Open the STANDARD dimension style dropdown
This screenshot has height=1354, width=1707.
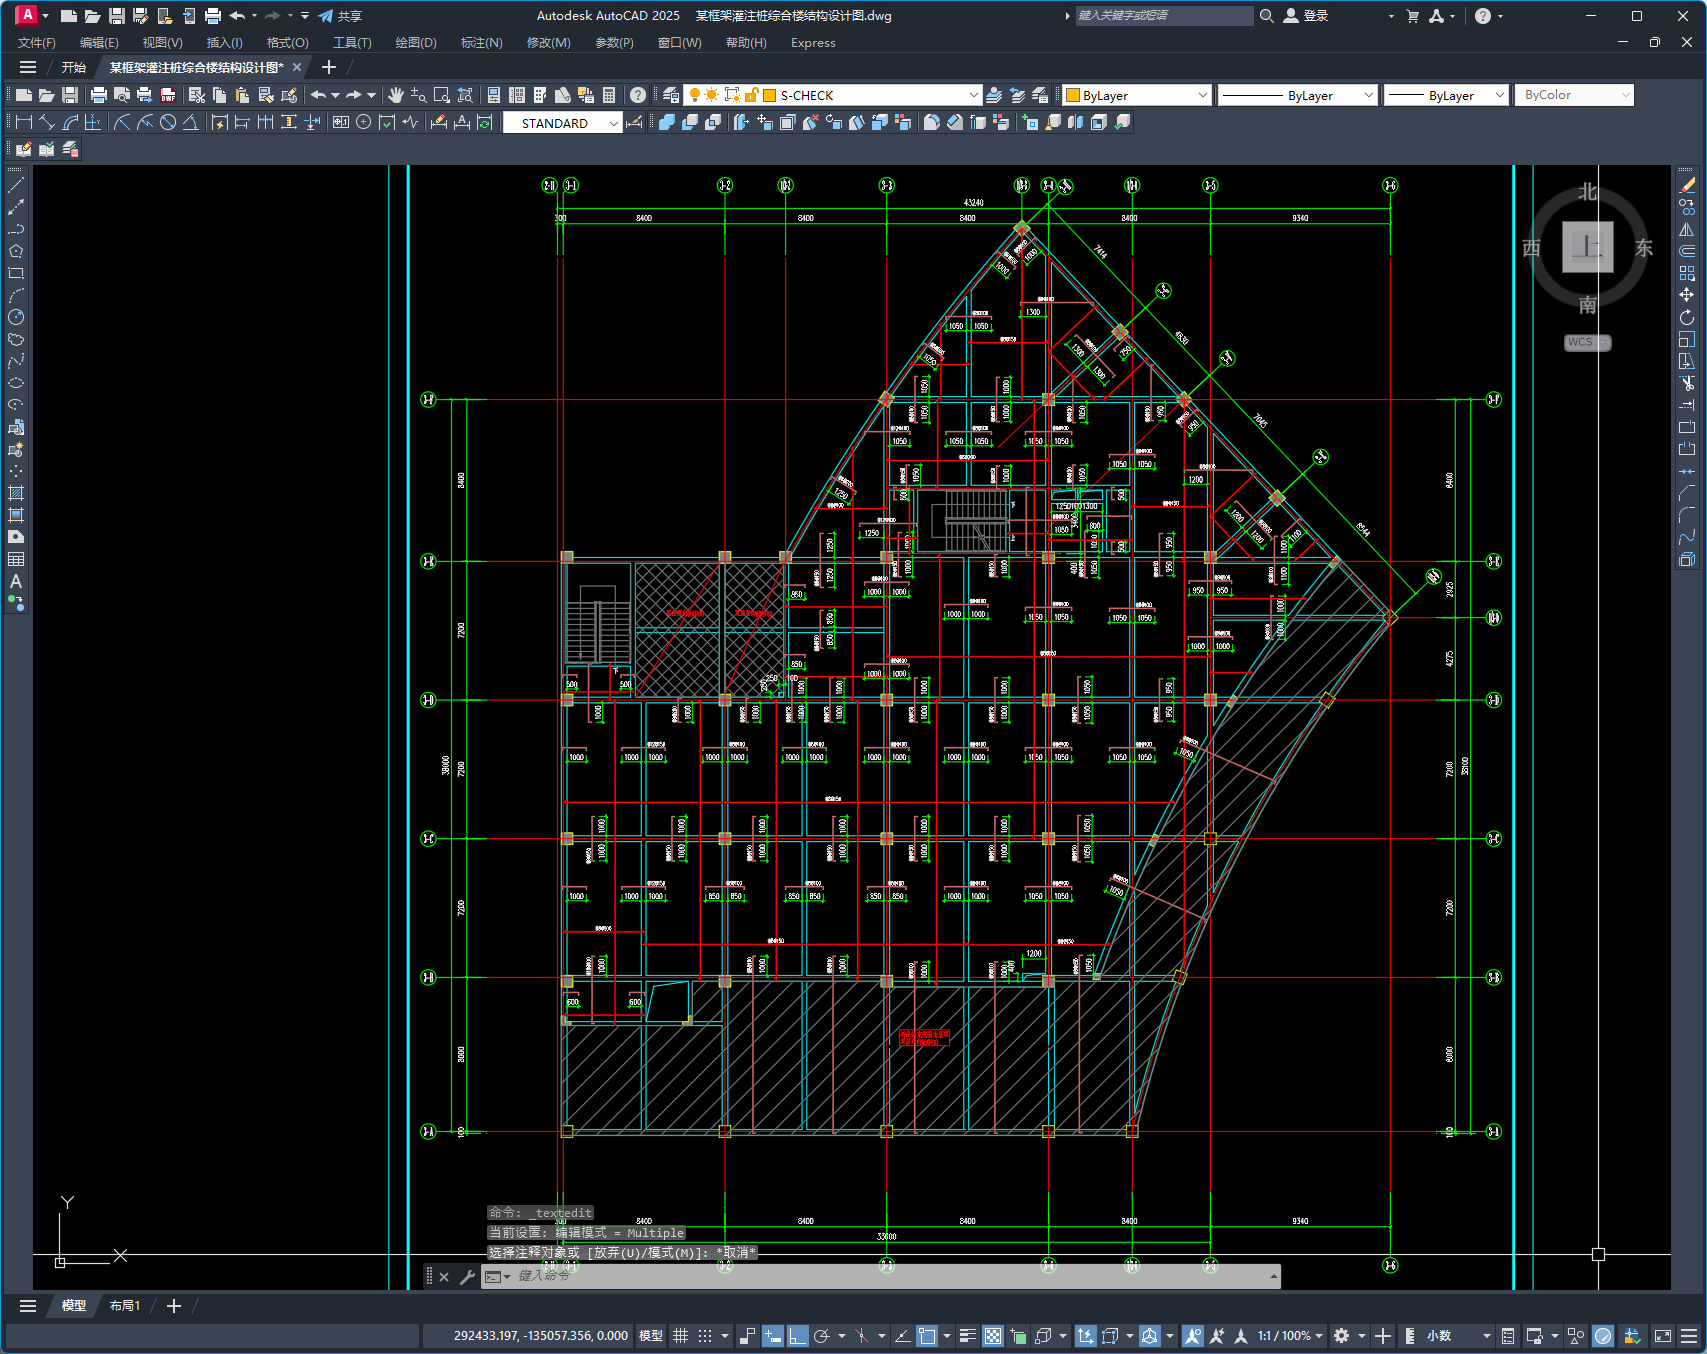[613, 123]
